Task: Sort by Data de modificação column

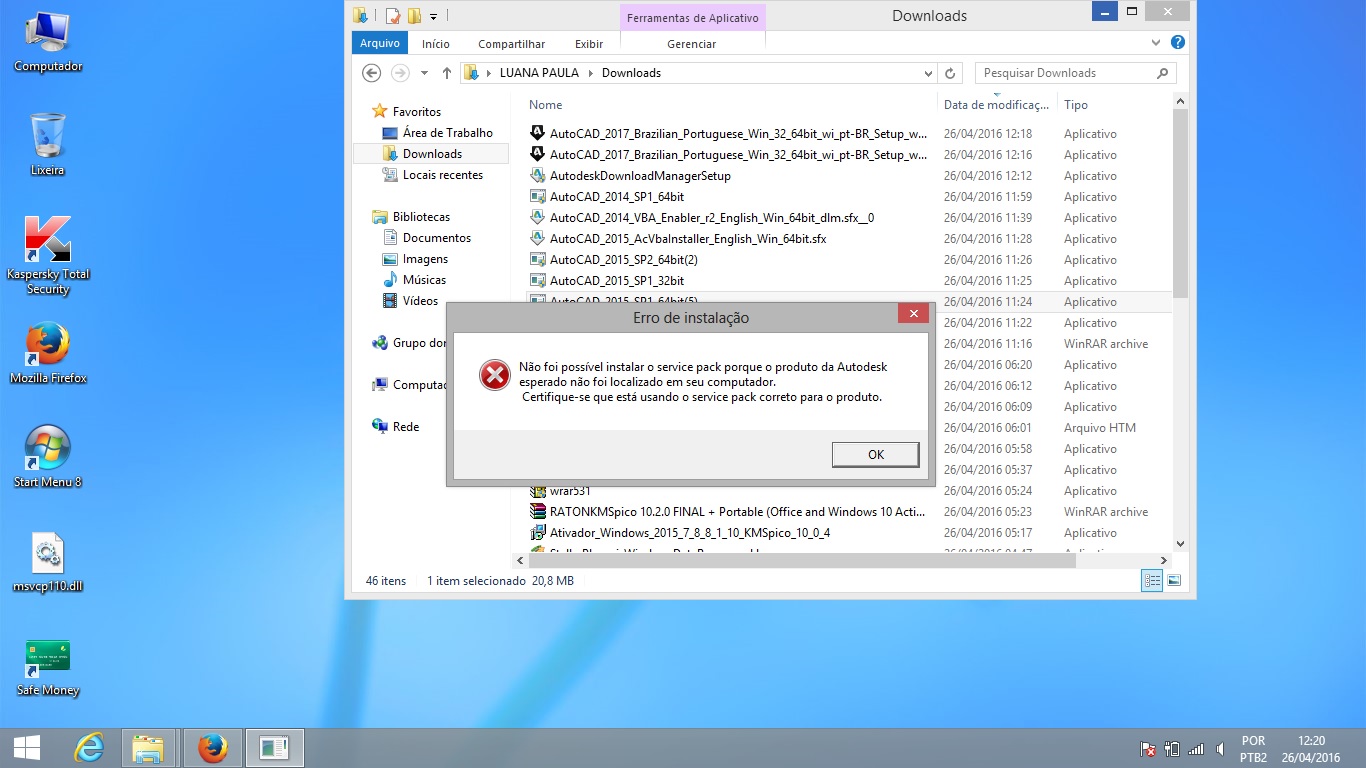Action: [996, 105]
